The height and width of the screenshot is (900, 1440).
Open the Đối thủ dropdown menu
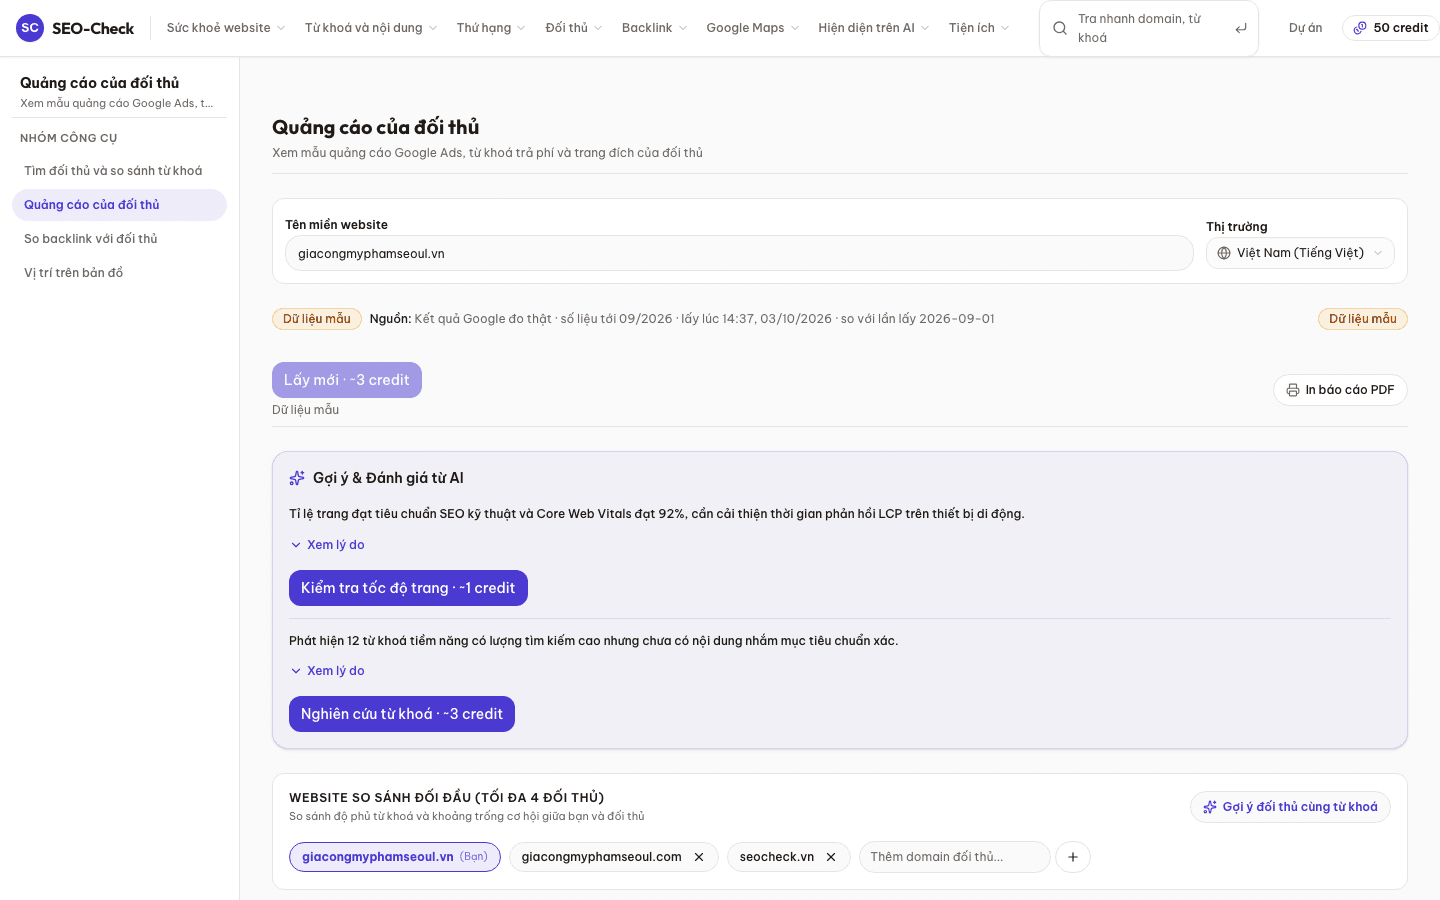[x=574, y=28]
